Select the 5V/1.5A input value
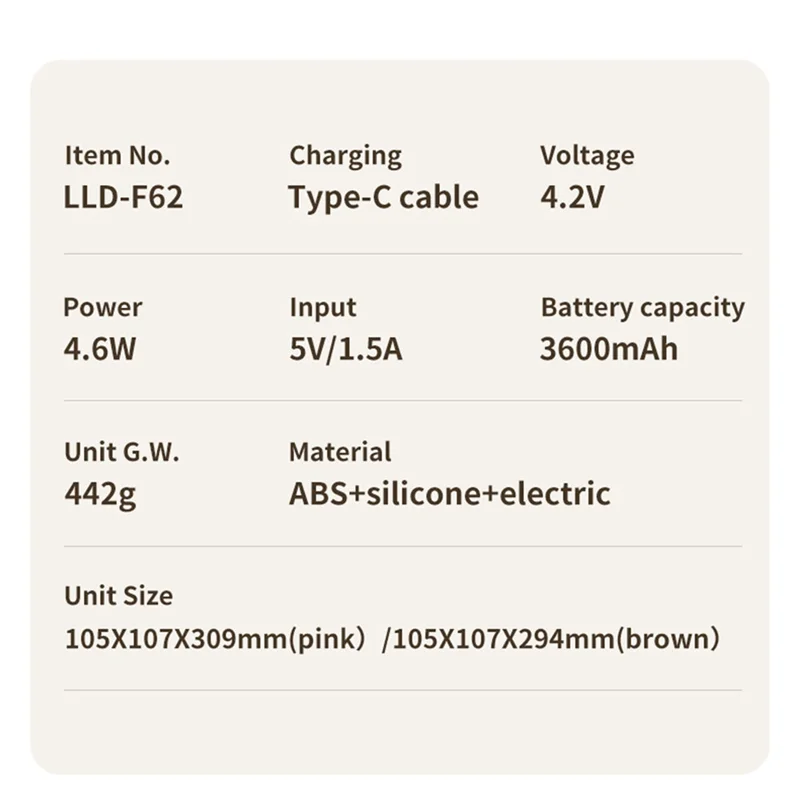Viewport: 800px width, 800px height. [x=346, y=350]
